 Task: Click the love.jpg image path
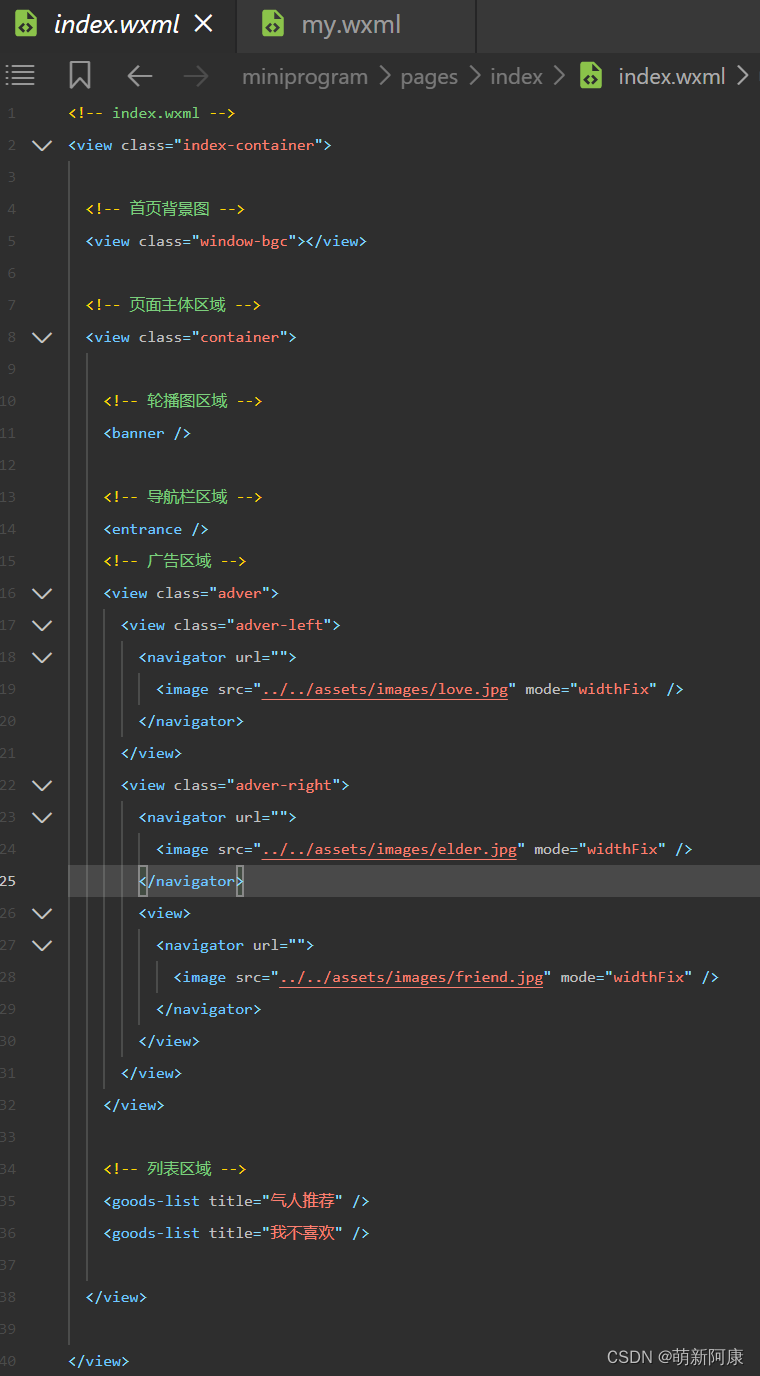[x=385, y=689]
